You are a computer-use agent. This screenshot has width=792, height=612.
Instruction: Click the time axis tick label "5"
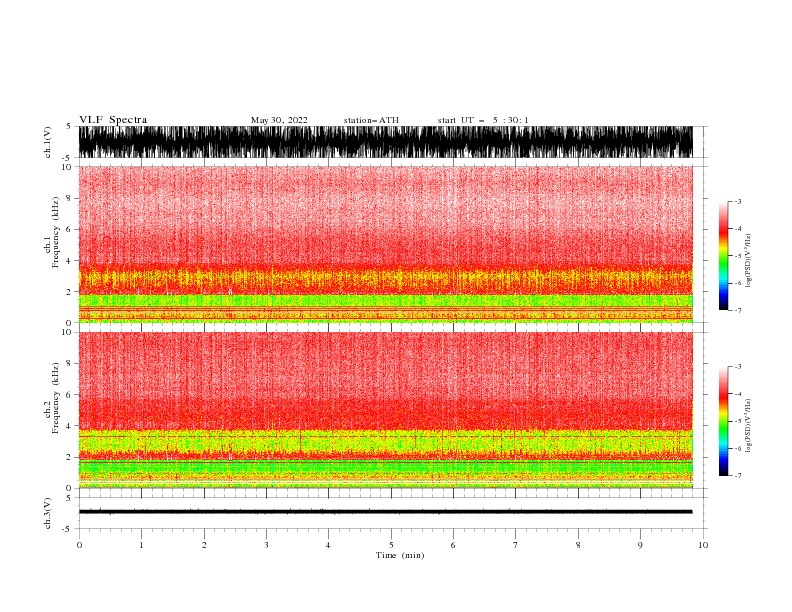(x=391, y=545)
